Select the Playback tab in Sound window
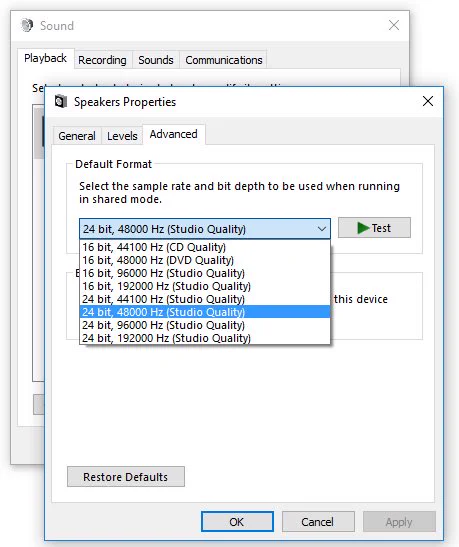 tap(45, 58)
